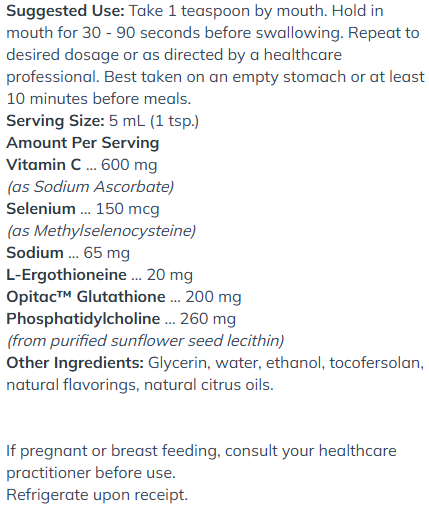Click the Selenium 150 mcg entry
429x510 pixels.
[83, 209]
